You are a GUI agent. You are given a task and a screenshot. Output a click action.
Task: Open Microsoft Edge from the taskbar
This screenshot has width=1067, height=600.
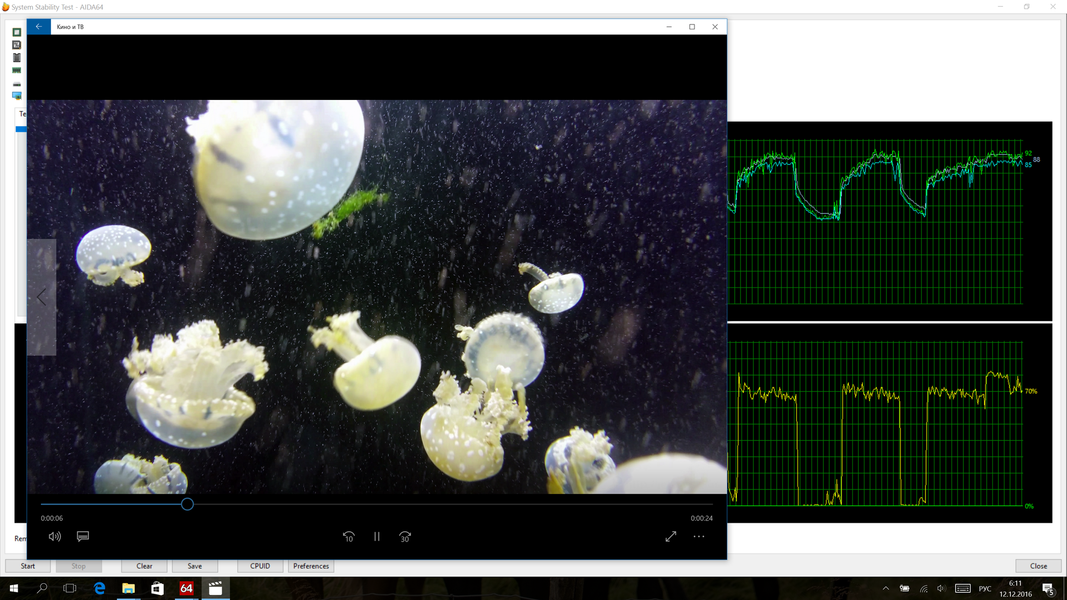(x=99, y=589)
